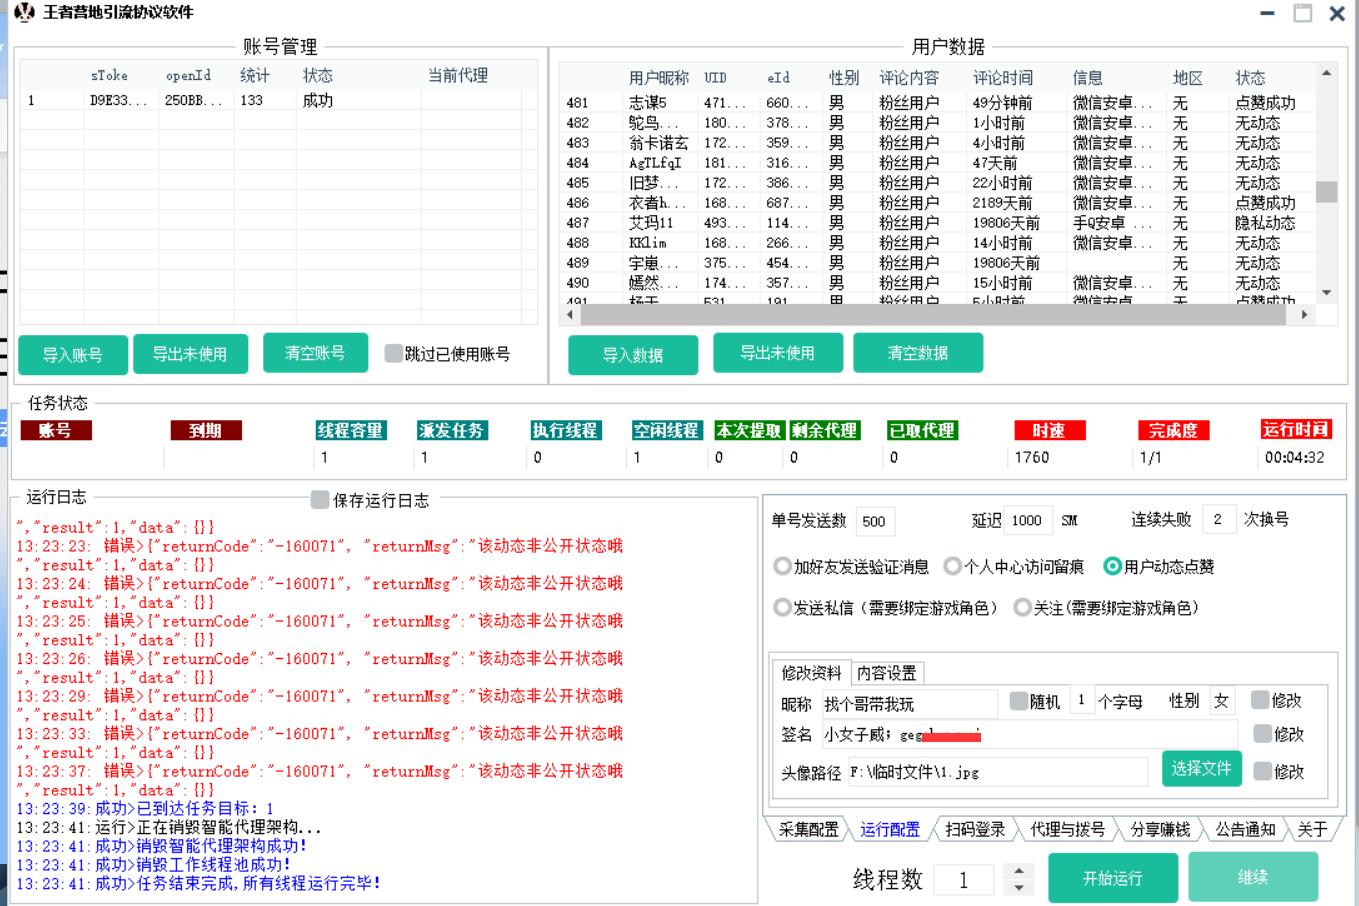Check the 随机 nickname checkbox

click(x=1018, y=701)
